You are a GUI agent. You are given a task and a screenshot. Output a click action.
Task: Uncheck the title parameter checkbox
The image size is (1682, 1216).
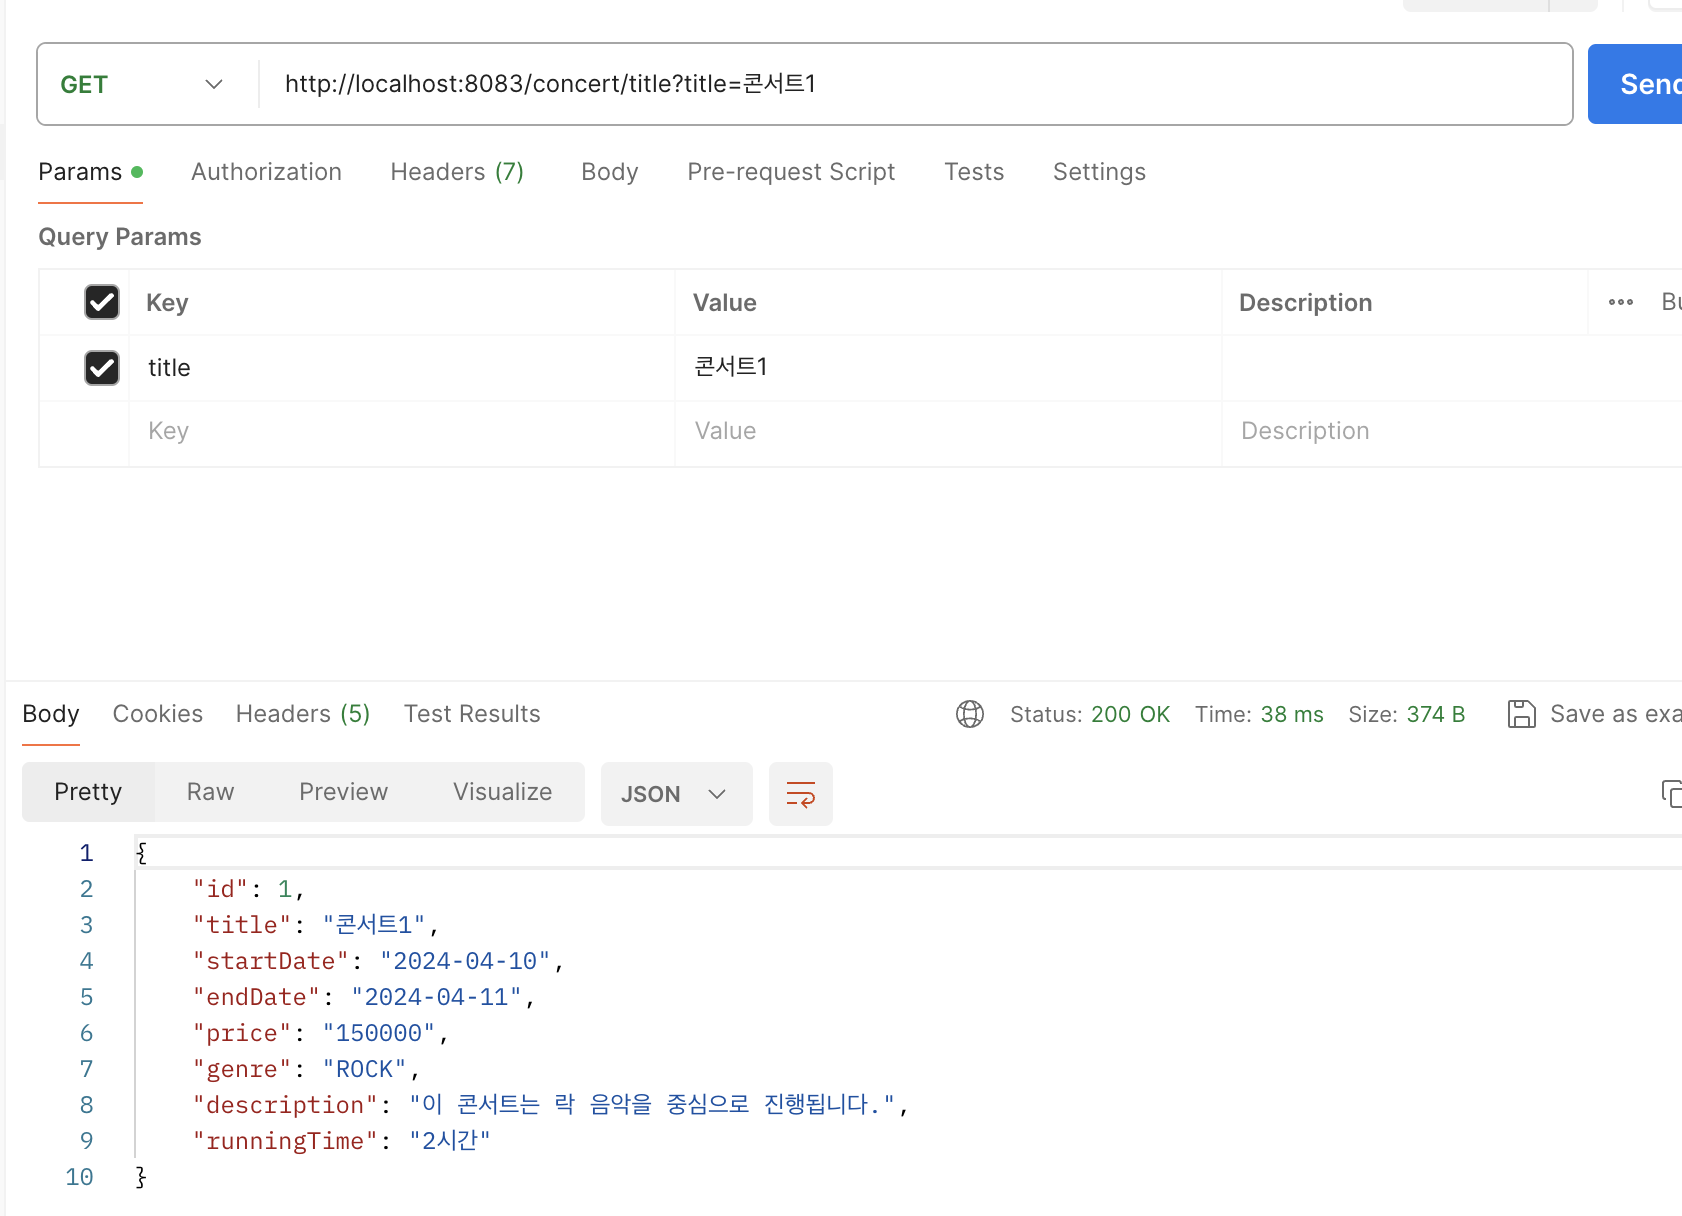[102, 368]
